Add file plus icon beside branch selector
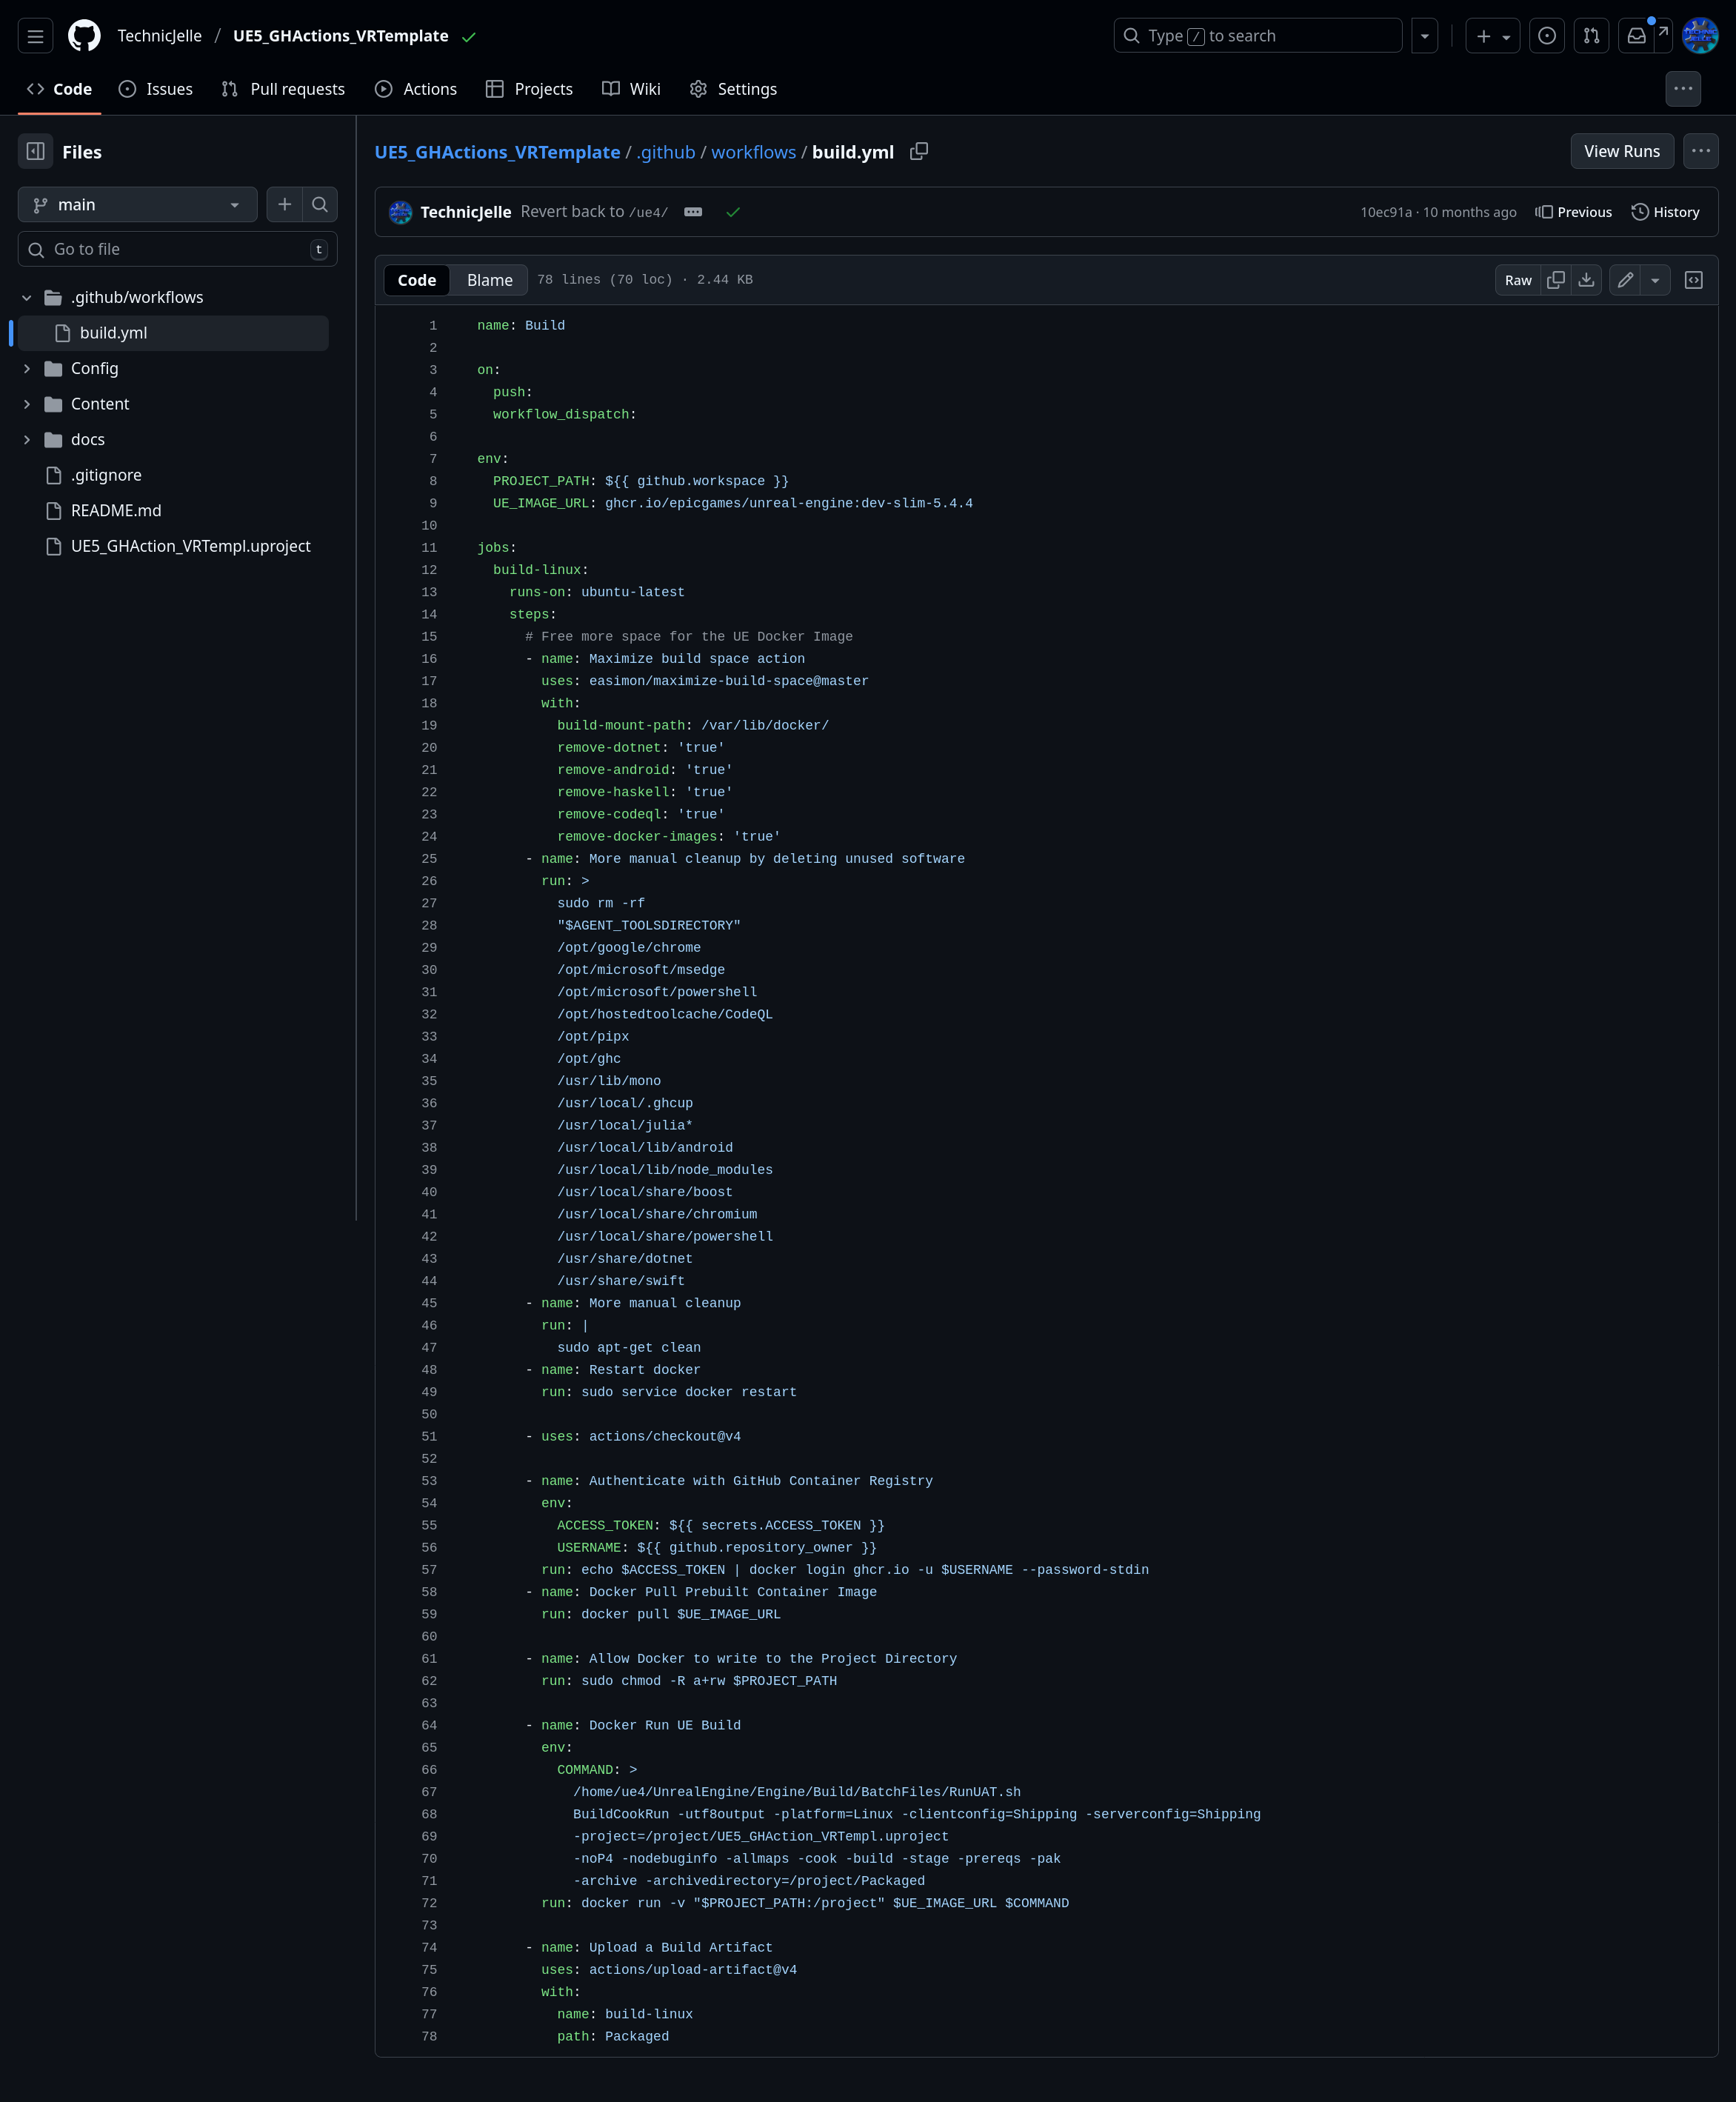 coord(284,204)
